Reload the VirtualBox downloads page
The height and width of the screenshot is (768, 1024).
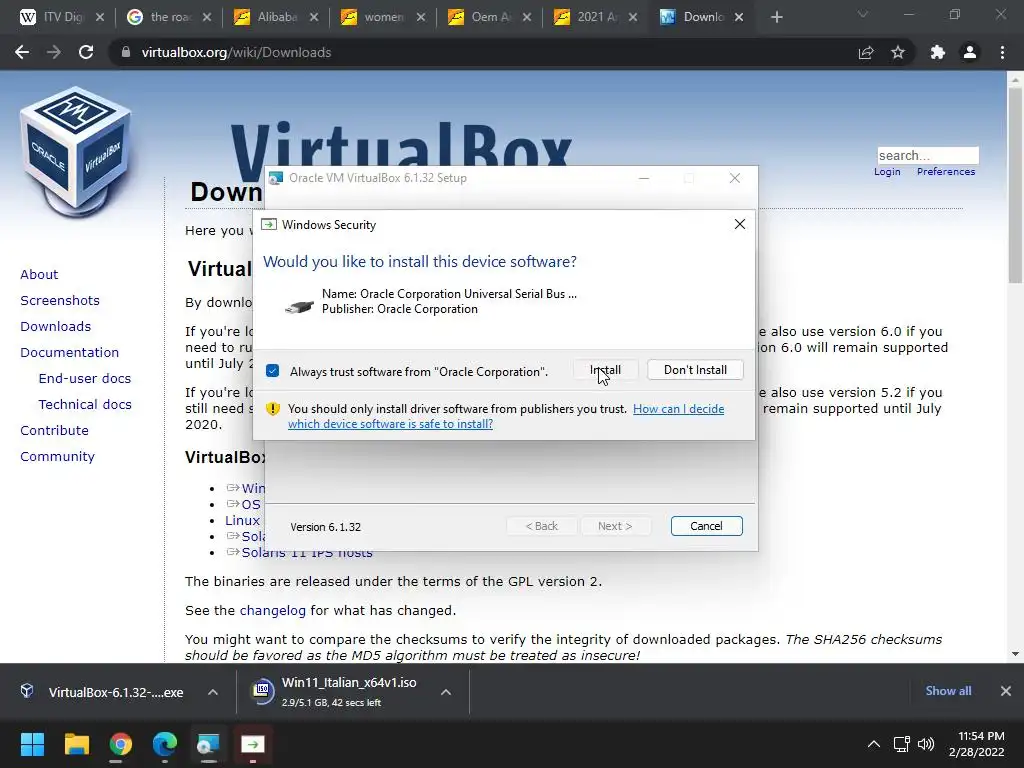coord(86,52)
